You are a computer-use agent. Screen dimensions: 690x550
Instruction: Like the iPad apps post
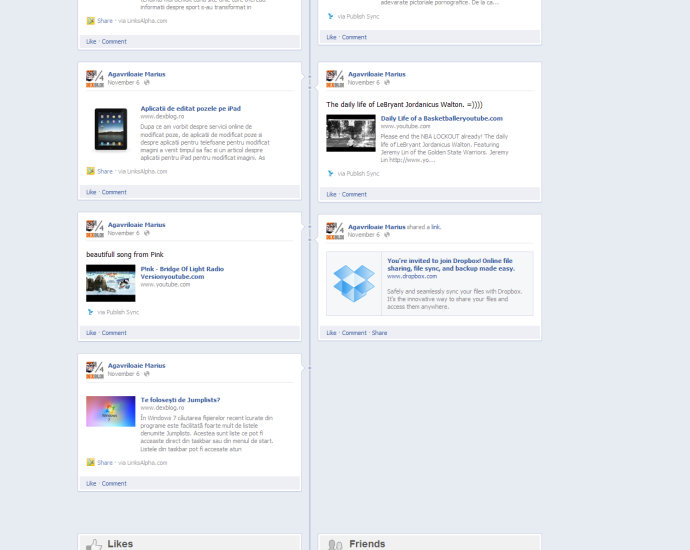(91, 192)
